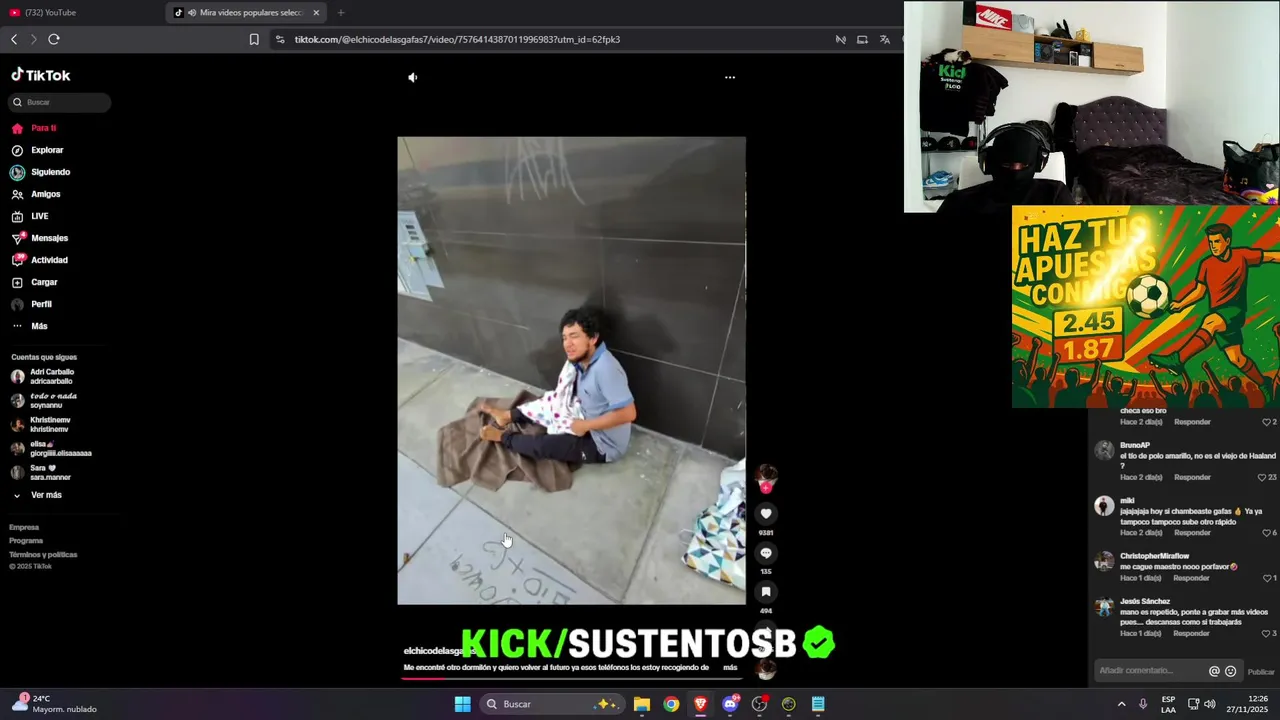Bookmark this page in the toolbar
This screenshot has width=1280, height=720.
coord(254,39)
